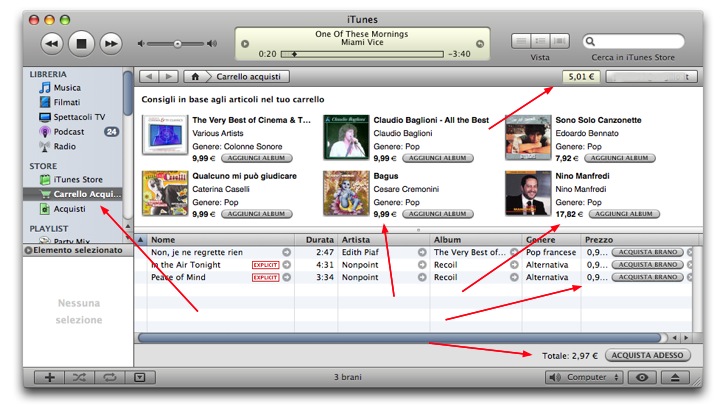Sort by Album column

[476, 240]
